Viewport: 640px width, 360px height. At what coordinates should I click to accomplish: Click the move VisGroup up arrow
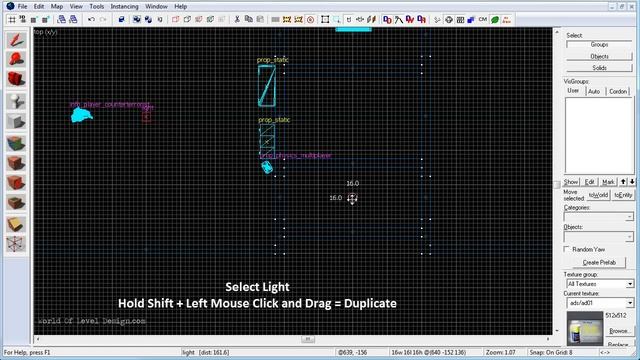tap(623, 182)
